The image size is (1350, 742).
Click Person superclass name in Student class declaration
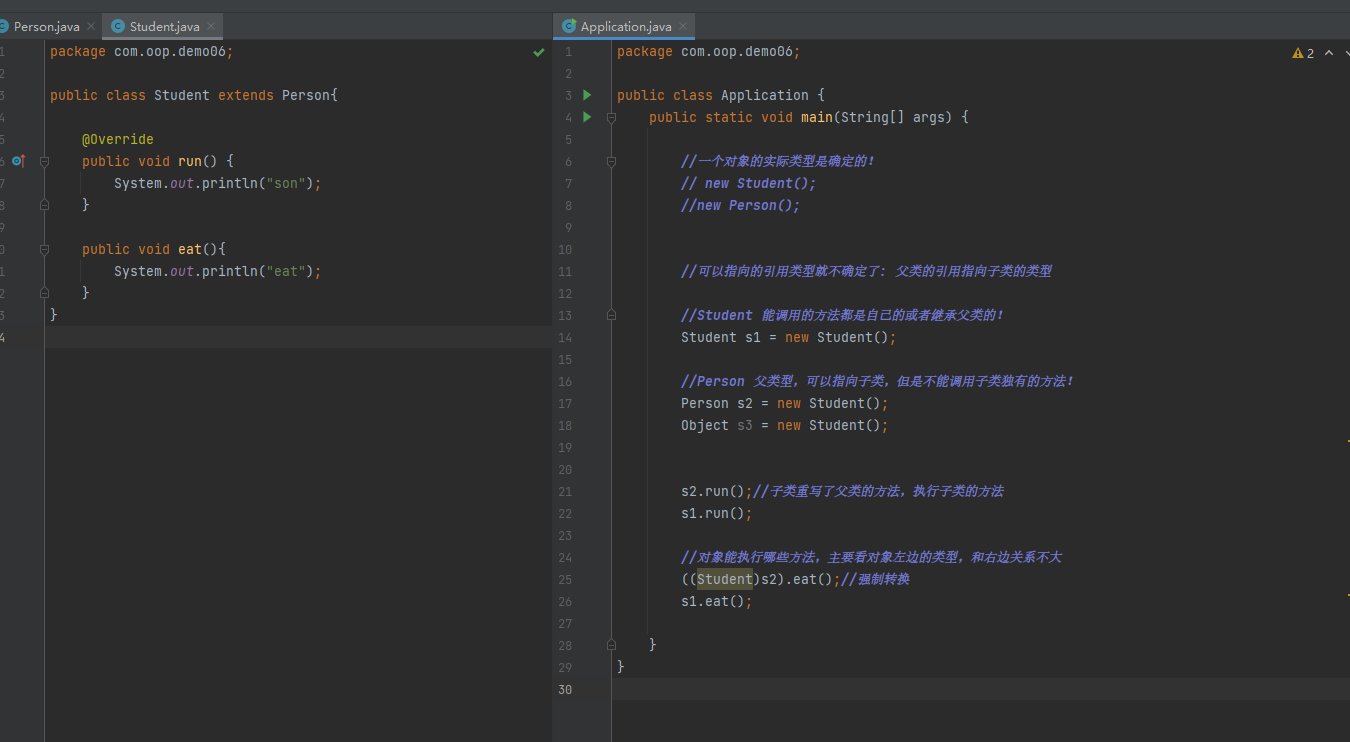pyautogui.click(x=305, y=95)
